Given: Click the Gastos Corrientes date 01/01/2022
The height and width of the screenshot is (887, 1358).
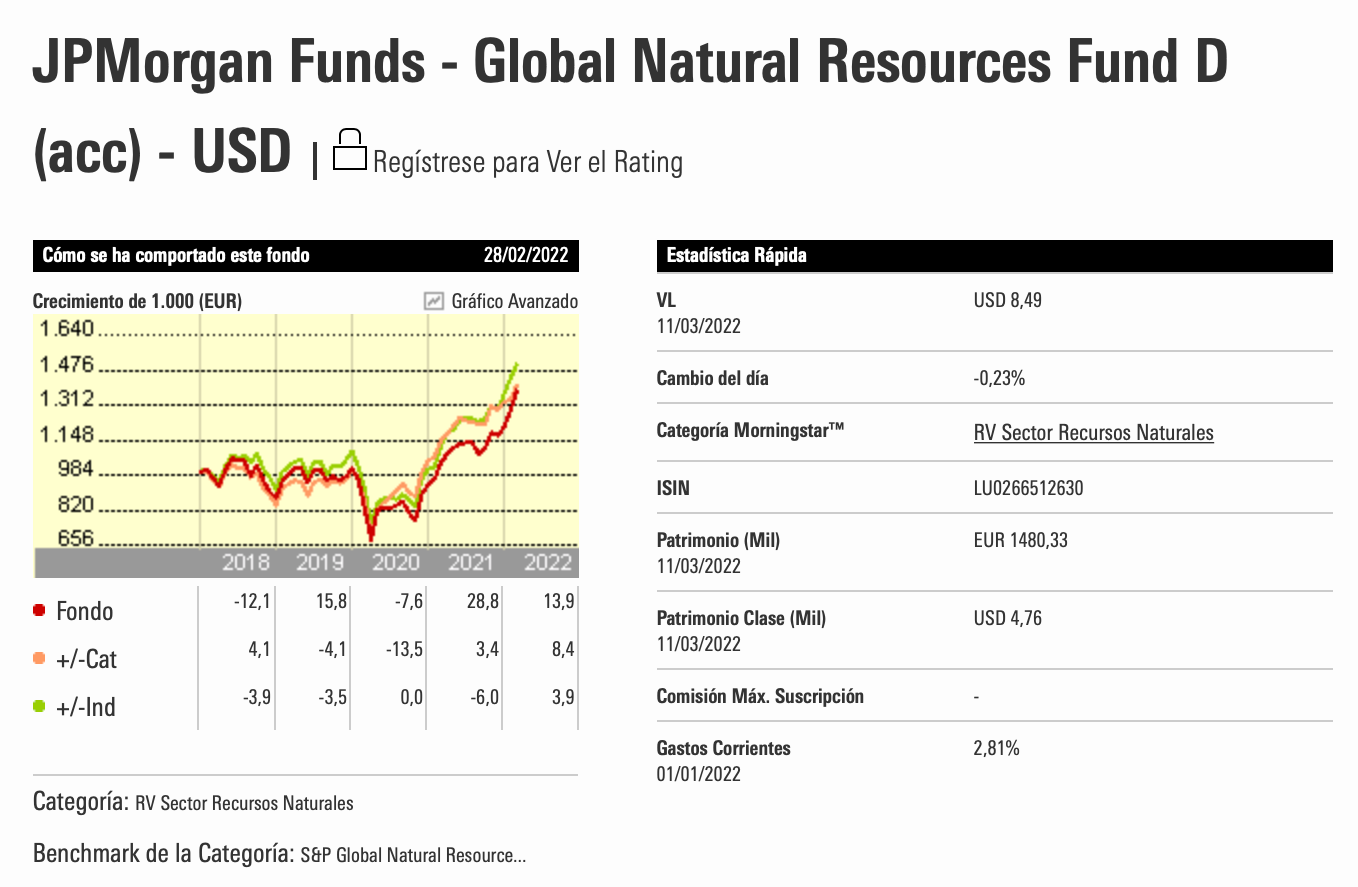Looking at the screenshot, I should (698, 774).
